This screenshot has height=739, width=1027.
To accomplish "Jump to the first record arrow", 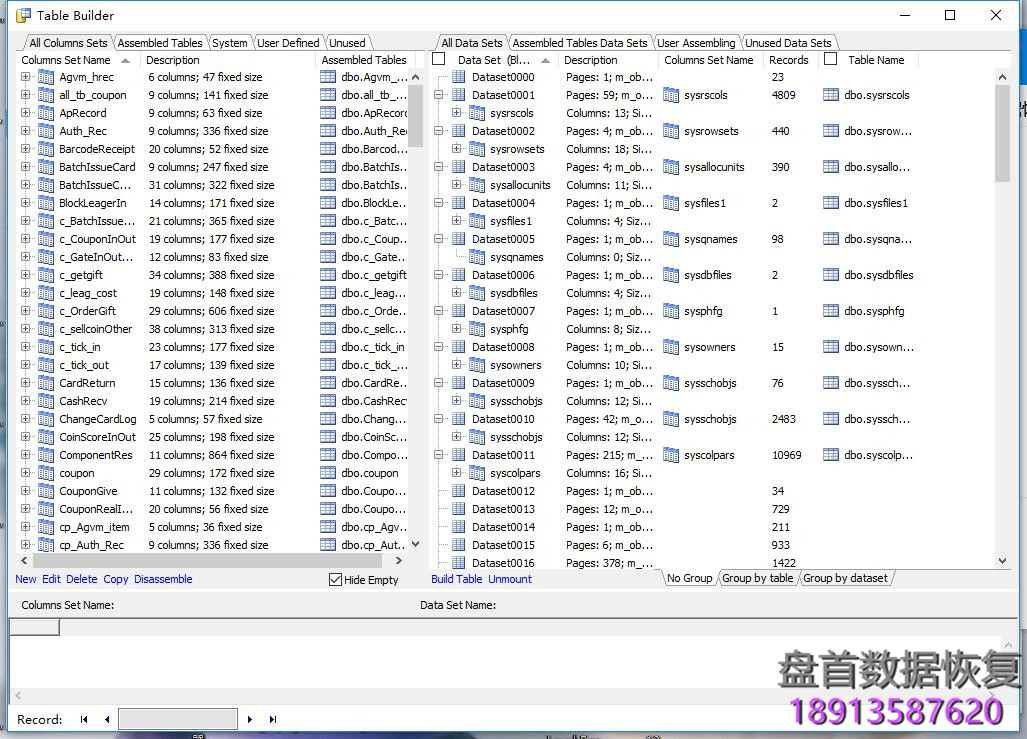I will [84, 719].
